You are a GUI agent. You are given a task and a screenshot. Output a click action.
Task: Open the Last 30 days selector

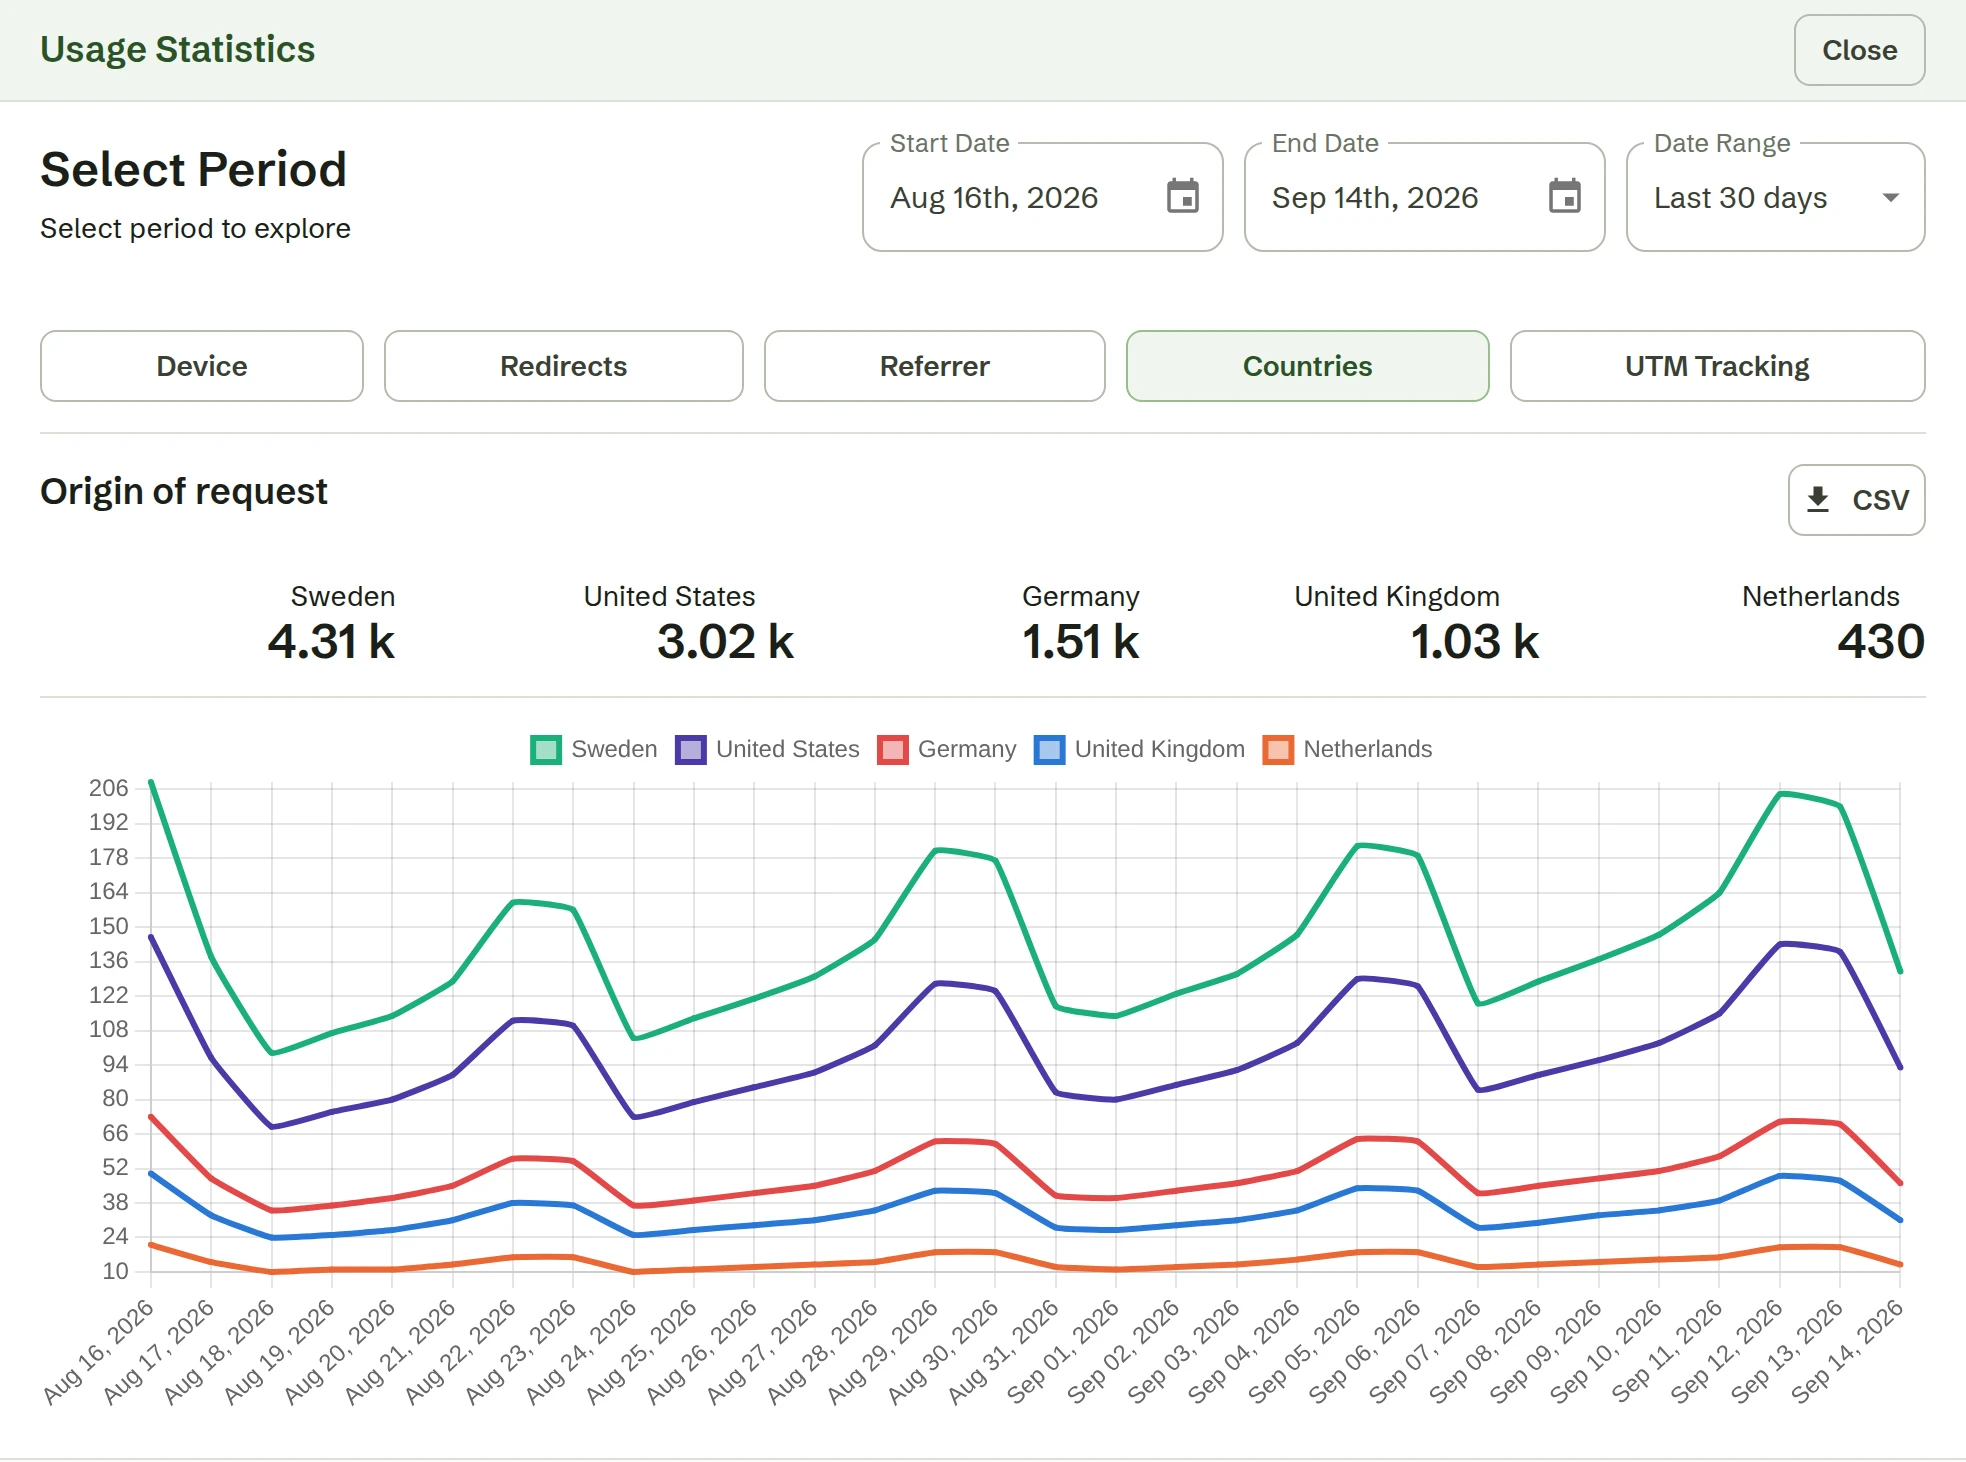coord(1775,197)
